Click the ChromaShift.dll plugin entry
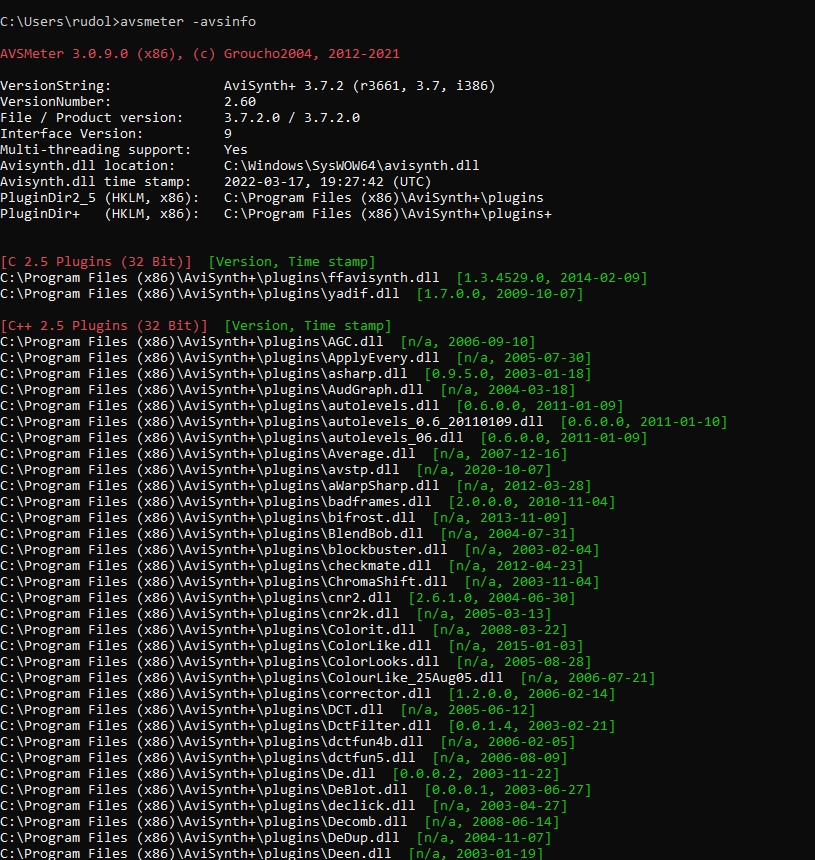 pos(224,582)
